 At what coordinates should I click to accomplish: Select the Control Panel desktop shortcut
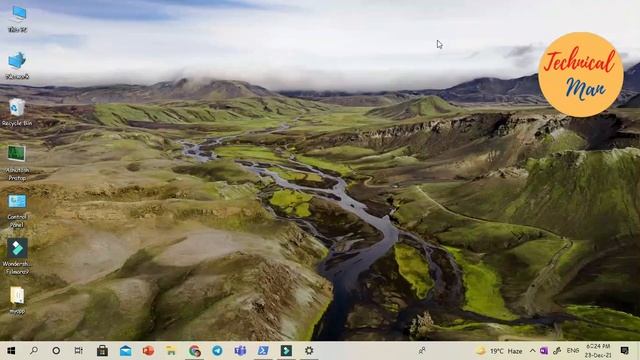pyautogui.click(x=17, y=210)
